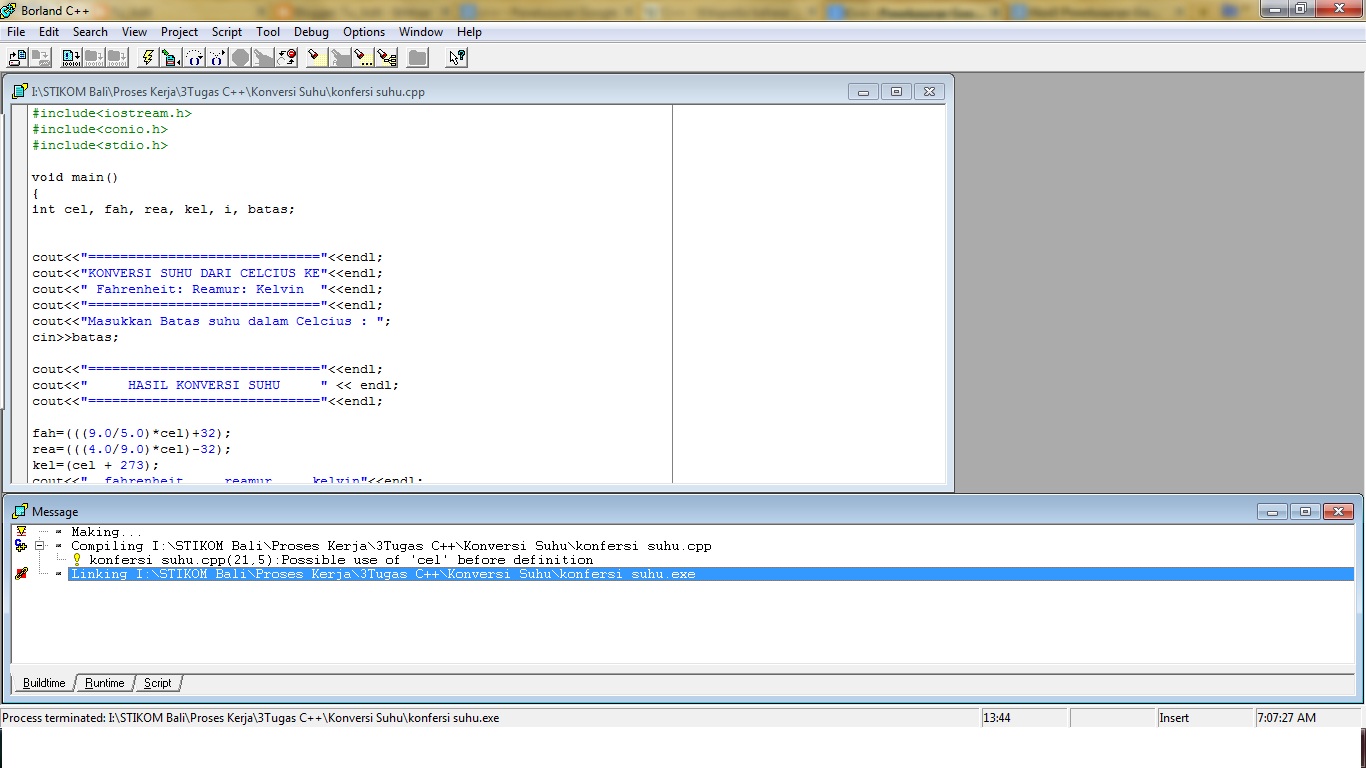Switch to the Runtime tab
This screenshot has height=768, width=1366.
[x=104, y=683]
